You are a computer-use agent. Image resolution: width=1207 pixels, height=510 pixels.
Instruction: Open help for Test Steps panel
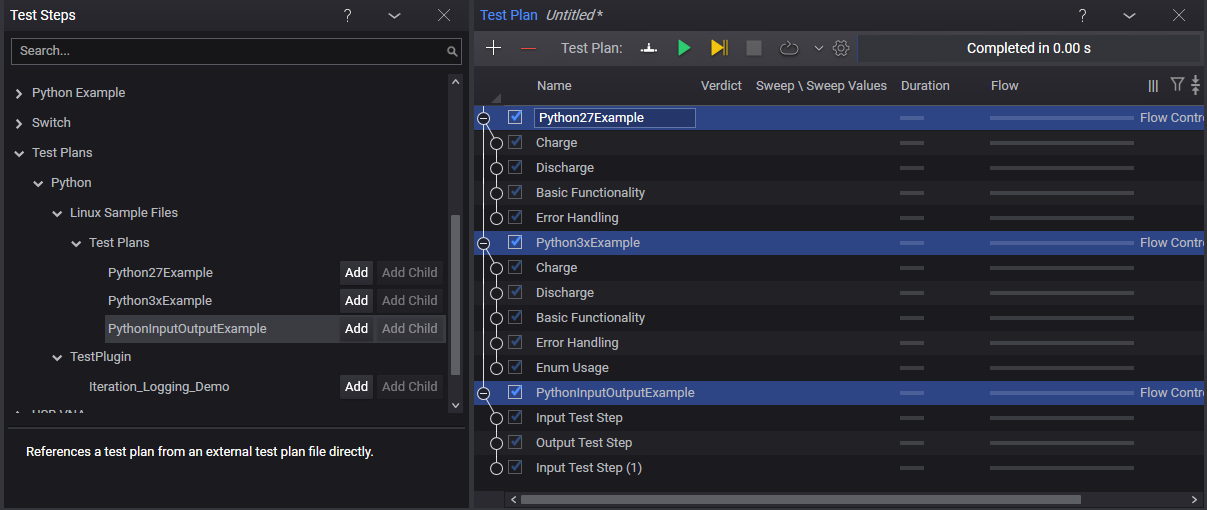coord(347,15)
